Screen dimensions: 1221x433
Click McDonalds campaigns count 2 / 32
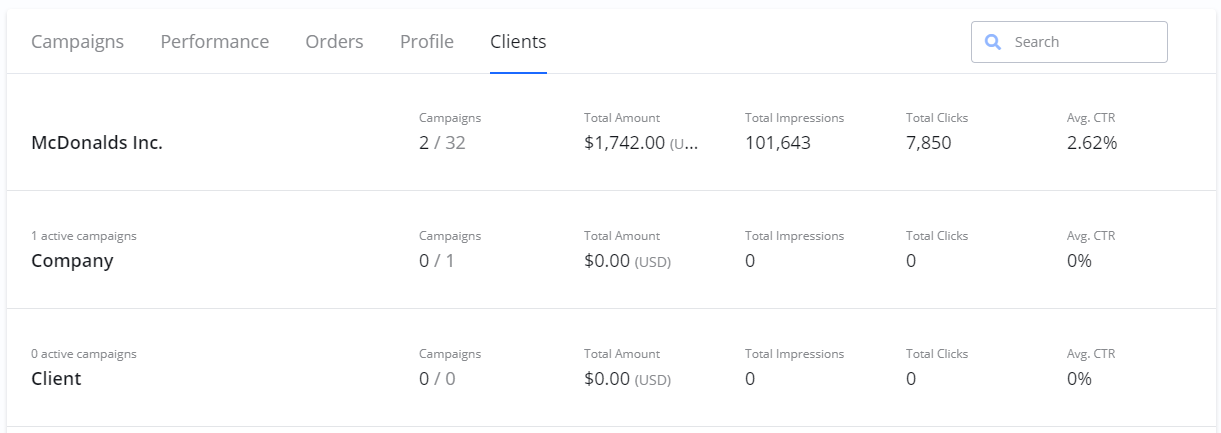tap(442, 143)
